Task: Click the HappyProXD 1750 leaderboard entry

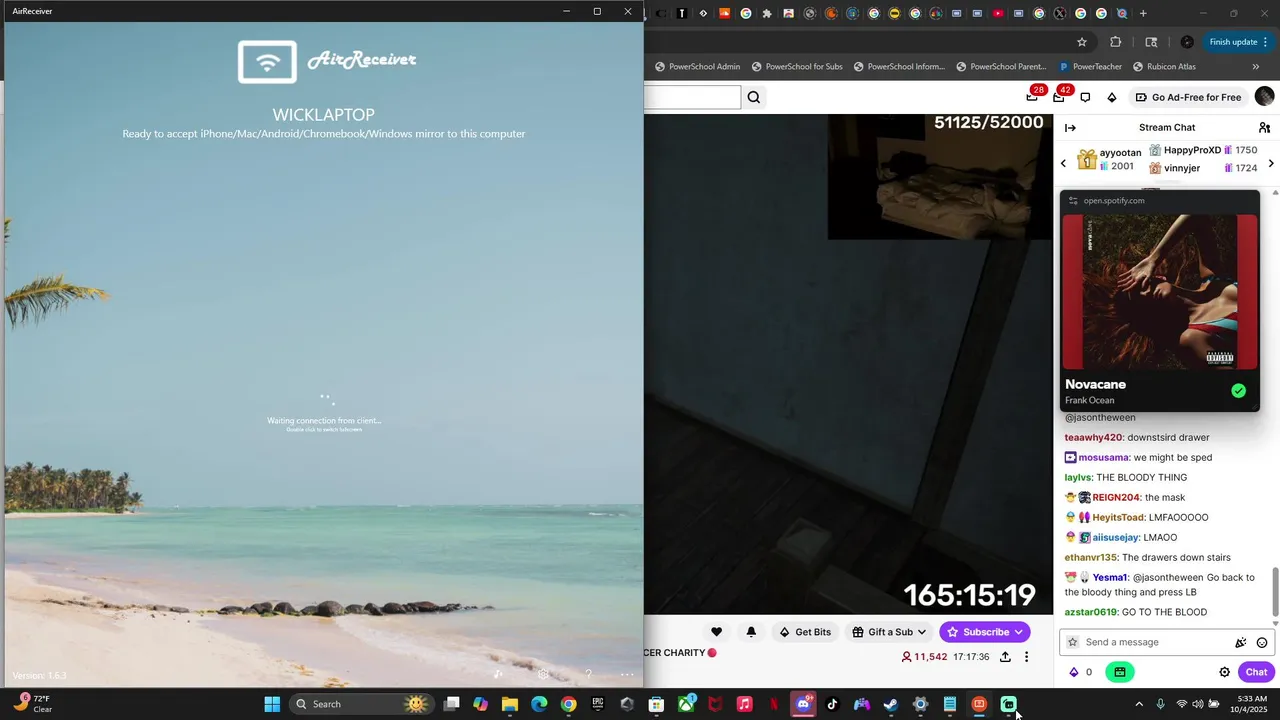Action: (x=1203, y=150)
